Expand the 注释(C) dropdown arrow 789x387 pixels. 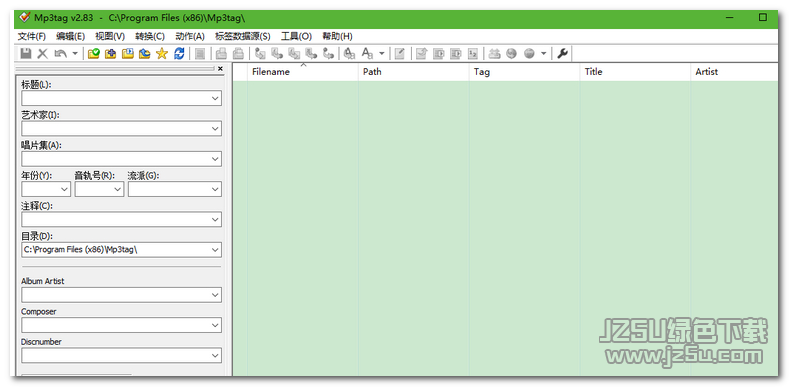215,219
